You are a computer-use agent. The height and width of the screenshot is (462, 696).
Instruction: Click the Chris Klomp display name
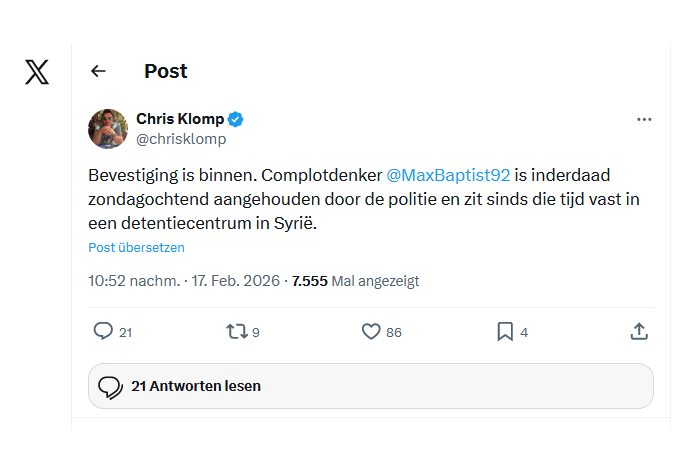coord(180,119)
